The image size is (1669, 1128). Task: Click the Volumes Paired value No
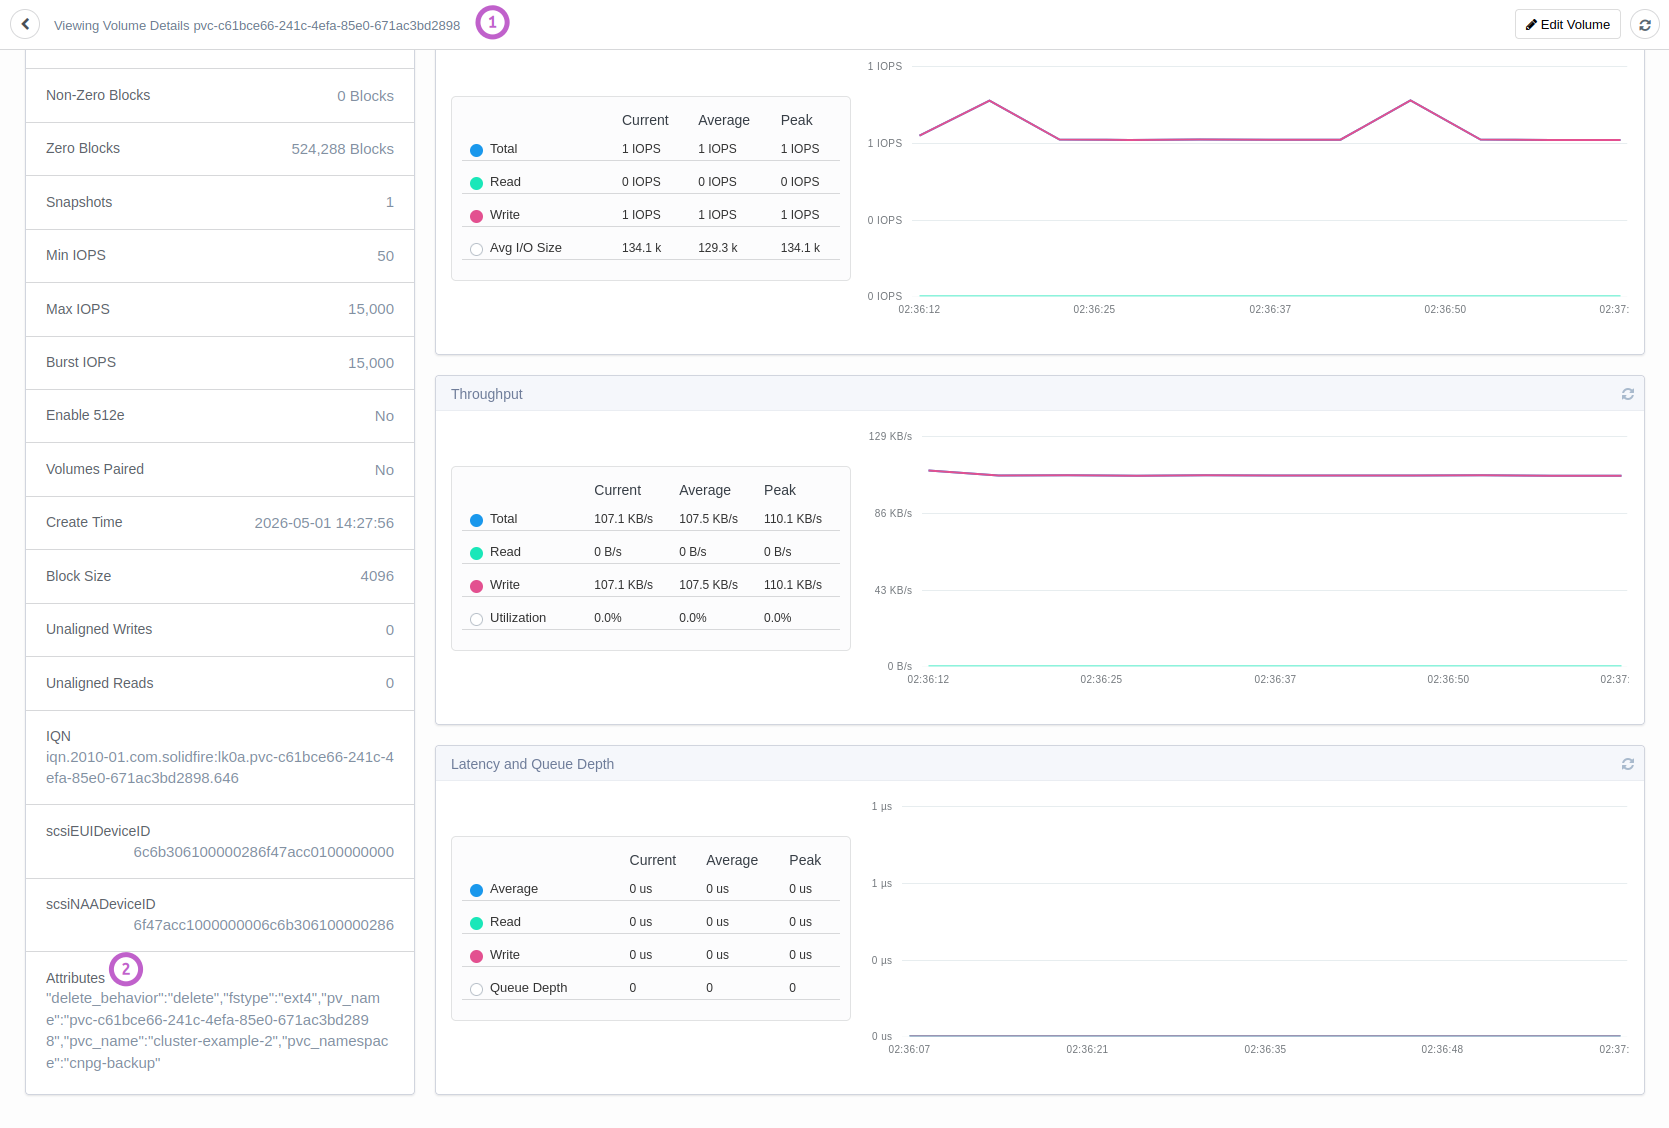[x=384, y=470]
